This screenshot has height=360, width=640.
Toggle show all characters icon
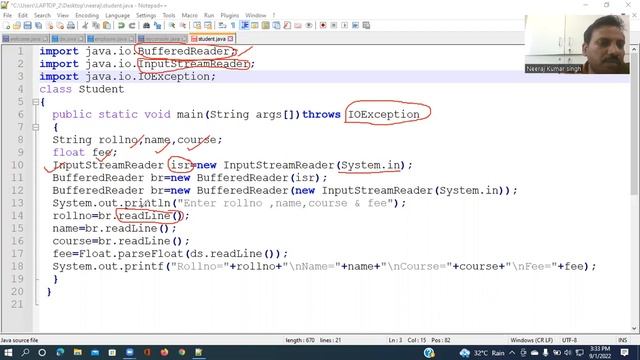[233, 25]
